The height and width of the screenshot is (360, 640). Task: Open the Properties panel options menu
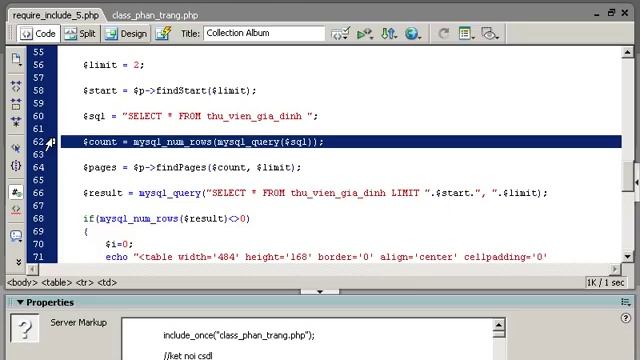(625, 302)
